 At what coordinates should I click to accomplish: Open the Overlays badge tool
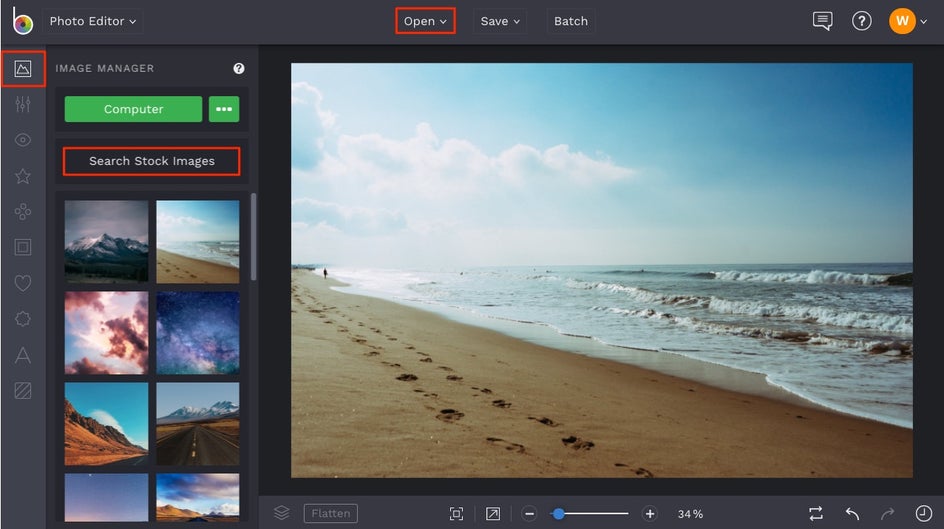[23, 318]
